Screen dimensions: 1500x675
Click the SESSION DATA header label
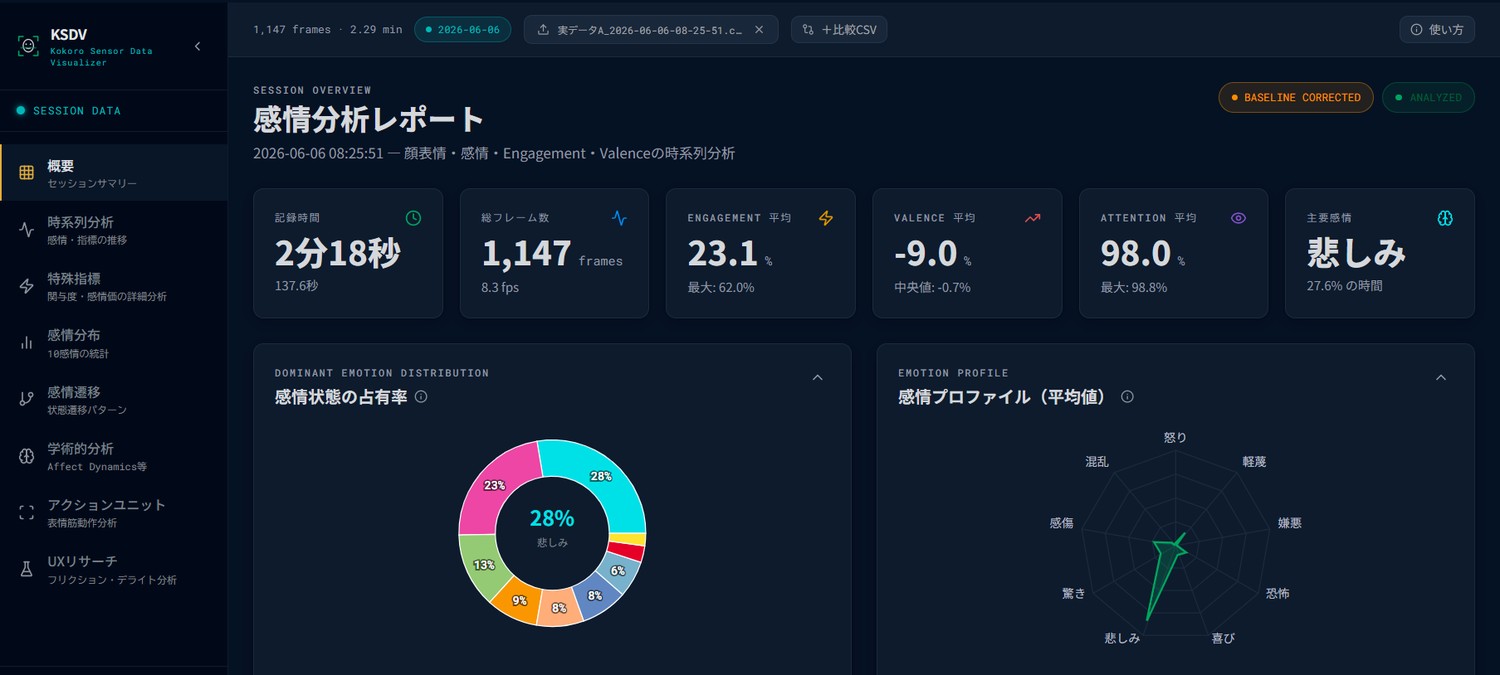[77, 111]
